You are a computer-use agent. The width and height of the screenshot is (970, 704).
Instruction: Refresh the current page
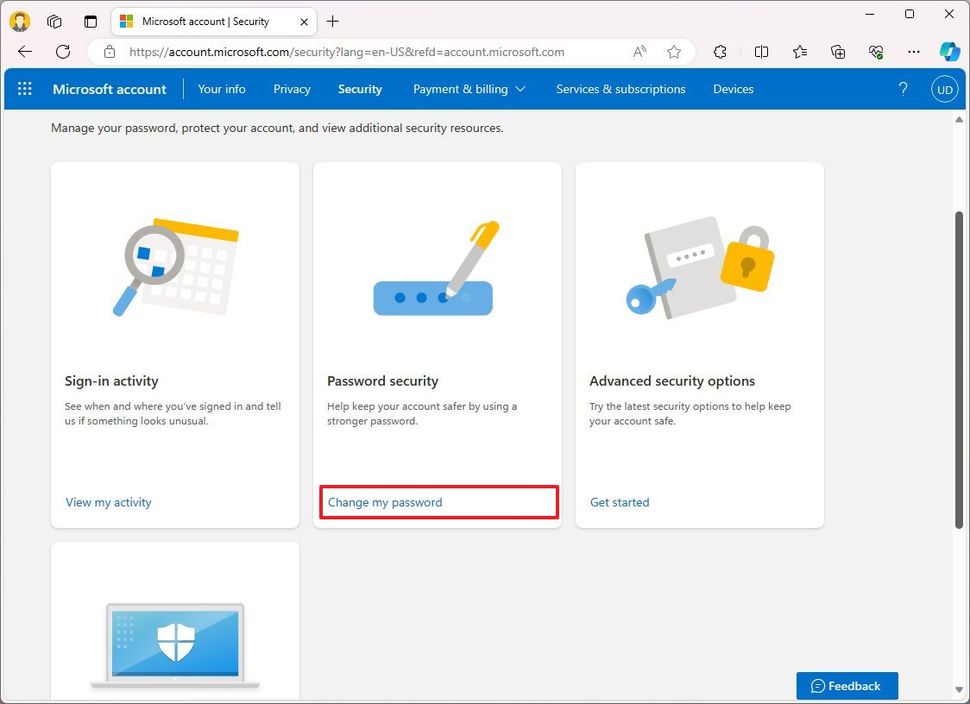63,51
